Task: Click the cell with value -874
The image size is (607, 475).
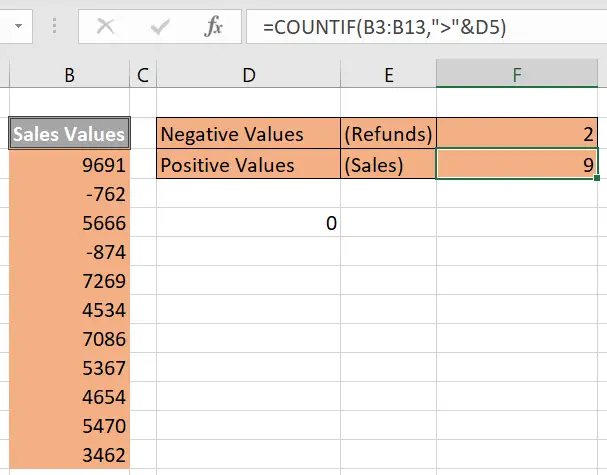Action: point(69,251)
